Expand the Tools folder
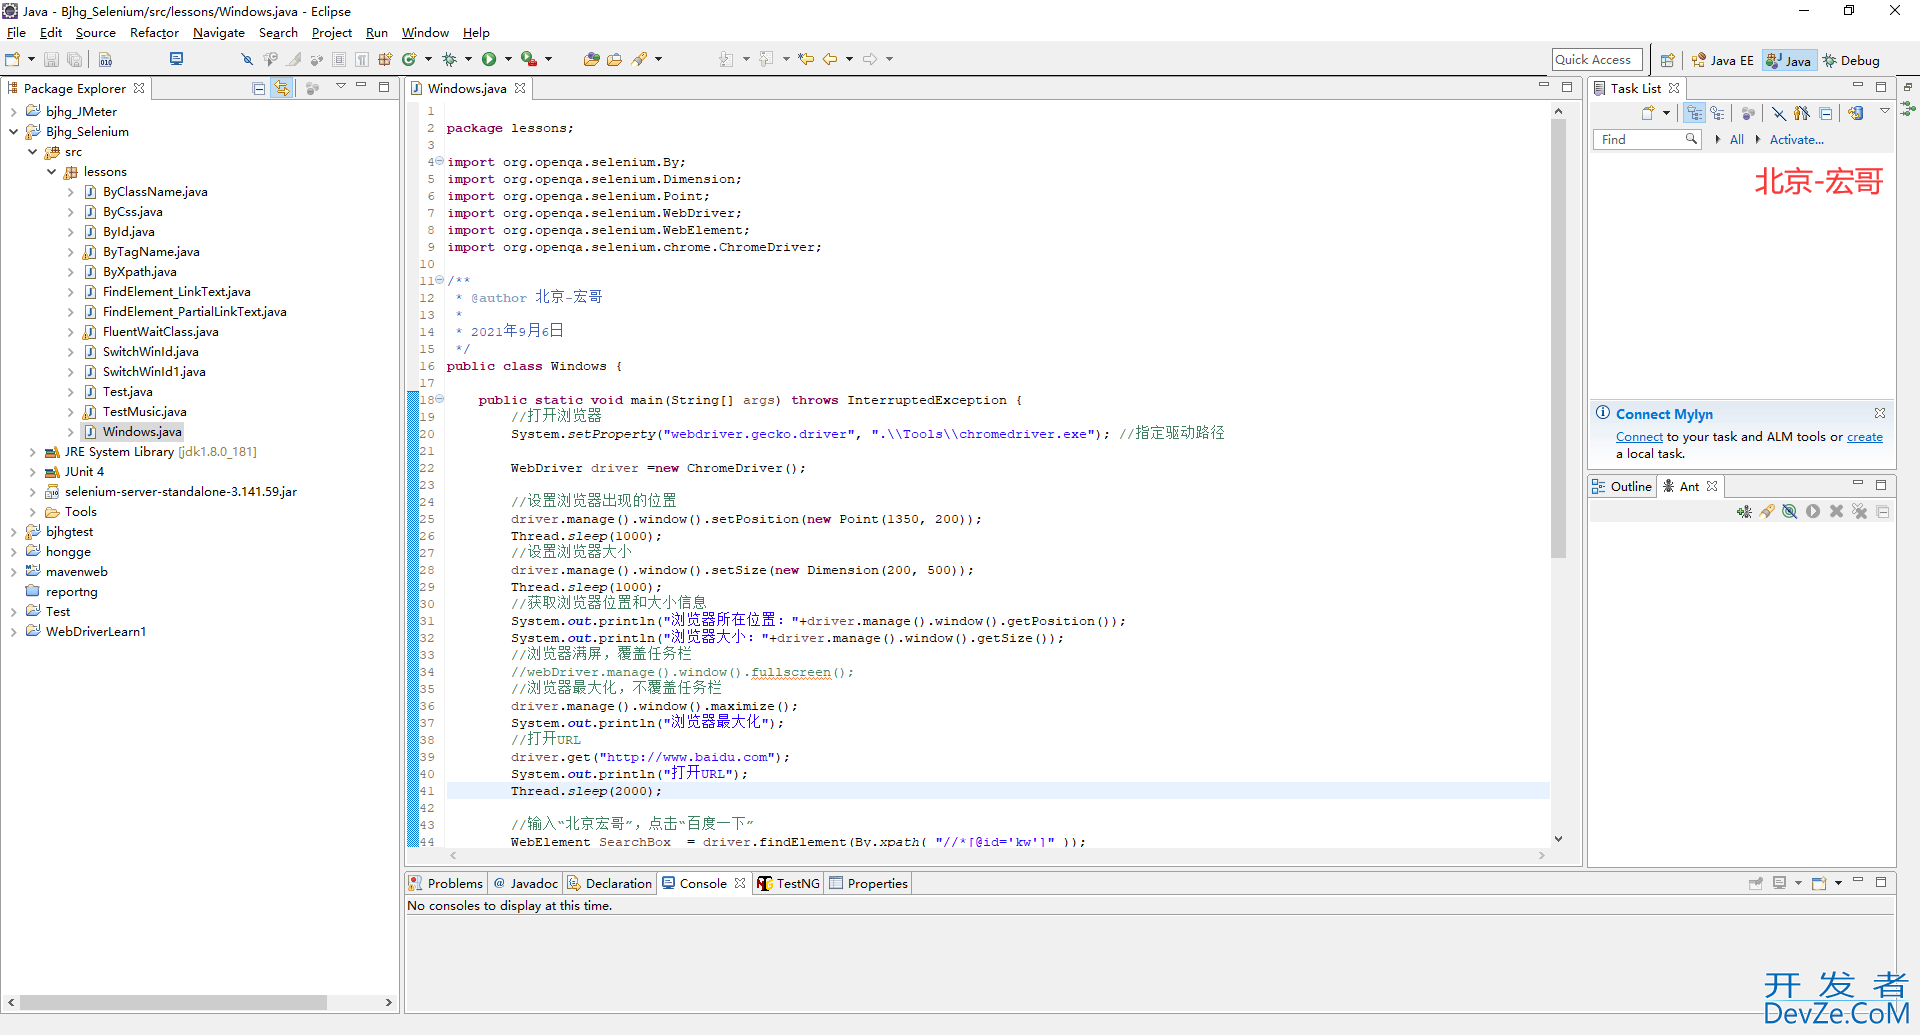This screenshot has height=1035, width=1920. [32, 512]
